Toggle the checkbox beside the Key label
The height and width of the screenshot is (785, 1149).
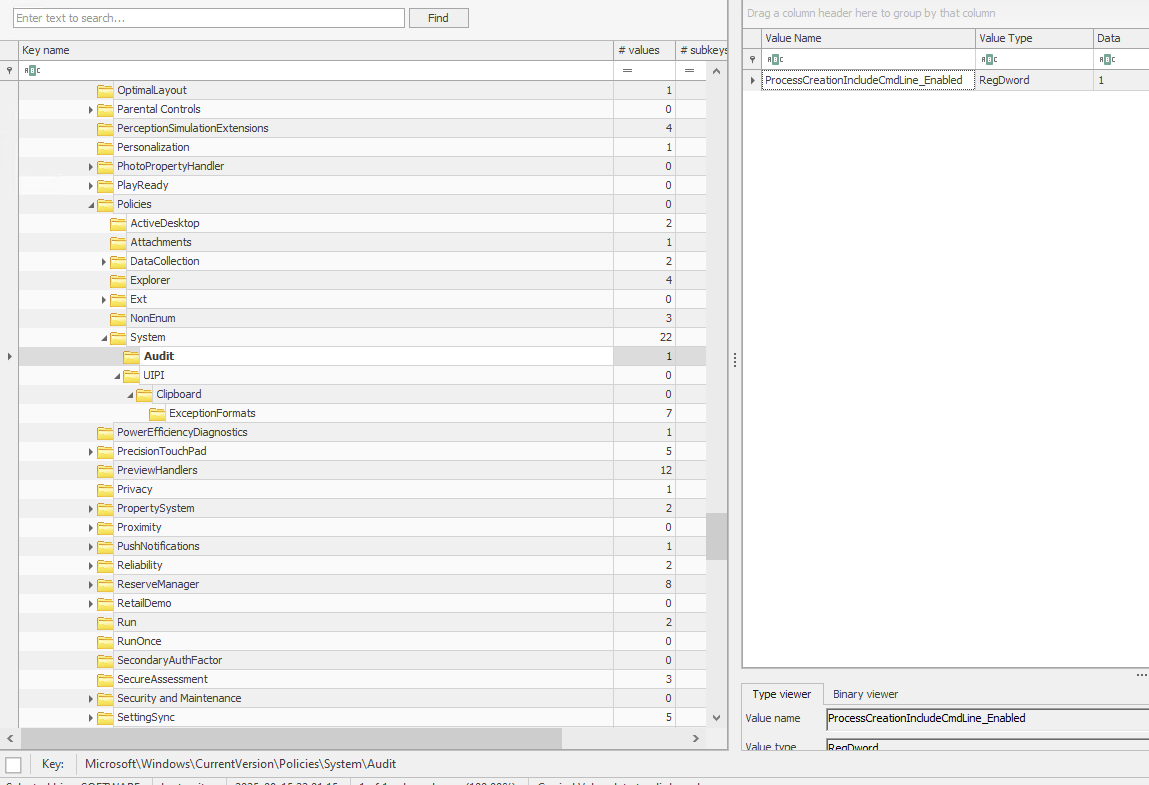[13, 764]
